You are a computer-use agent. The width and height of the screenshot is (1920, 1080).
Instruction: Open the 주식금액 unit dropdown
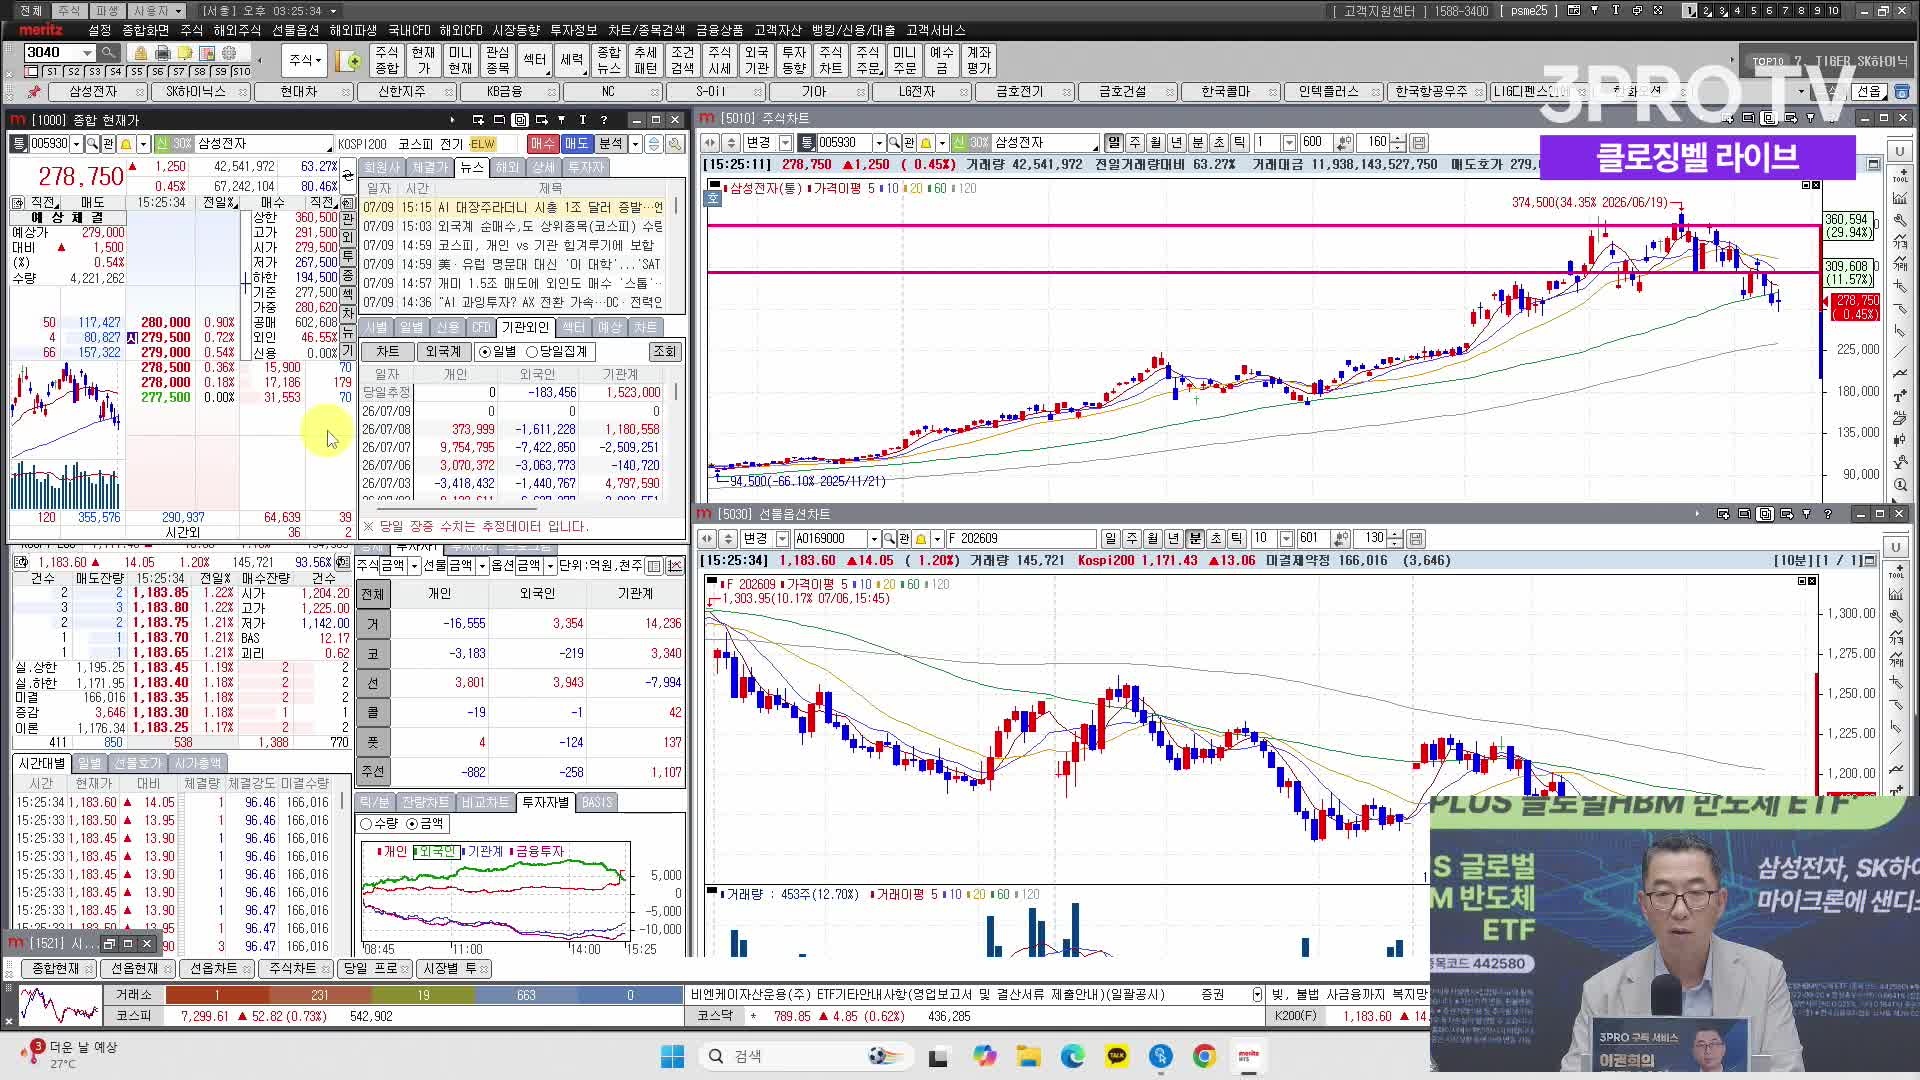(x=414, y=566)
